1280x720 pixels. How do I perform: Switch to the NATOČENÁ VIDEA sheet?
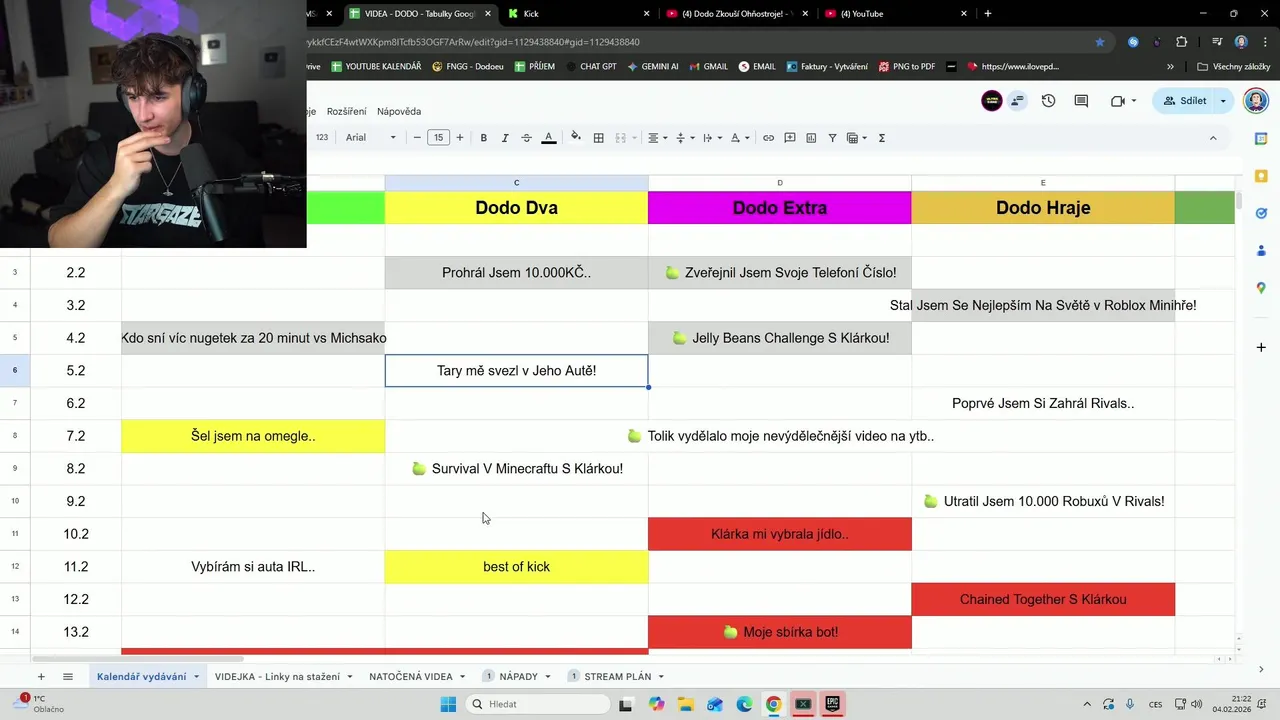[410, 677]
